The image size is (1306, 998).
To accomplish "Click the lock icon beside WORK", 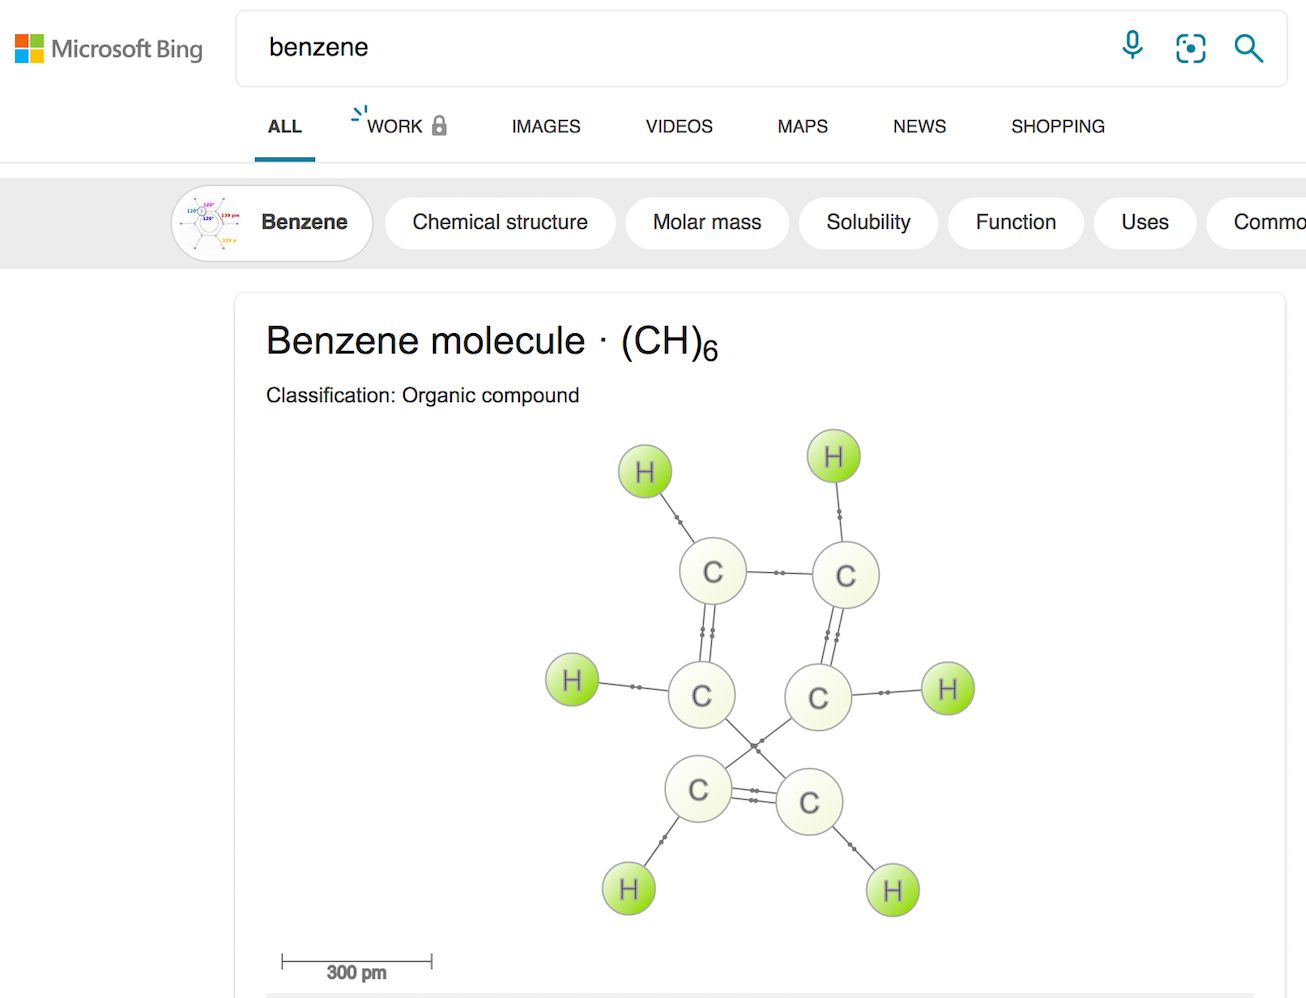I will (440, 126).
